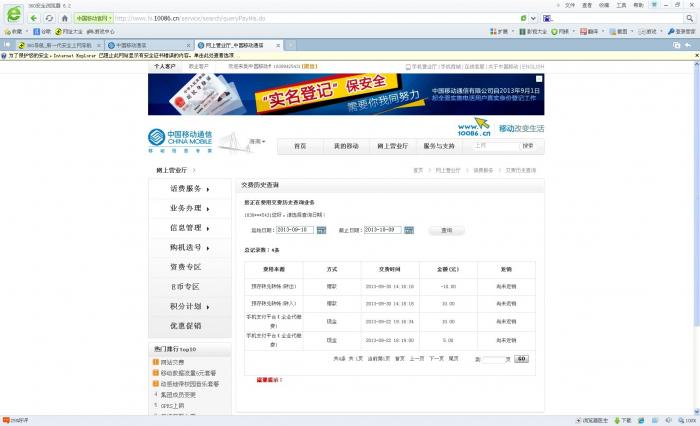Expand the 购机选号 sidebar menu

click(190, 247)
